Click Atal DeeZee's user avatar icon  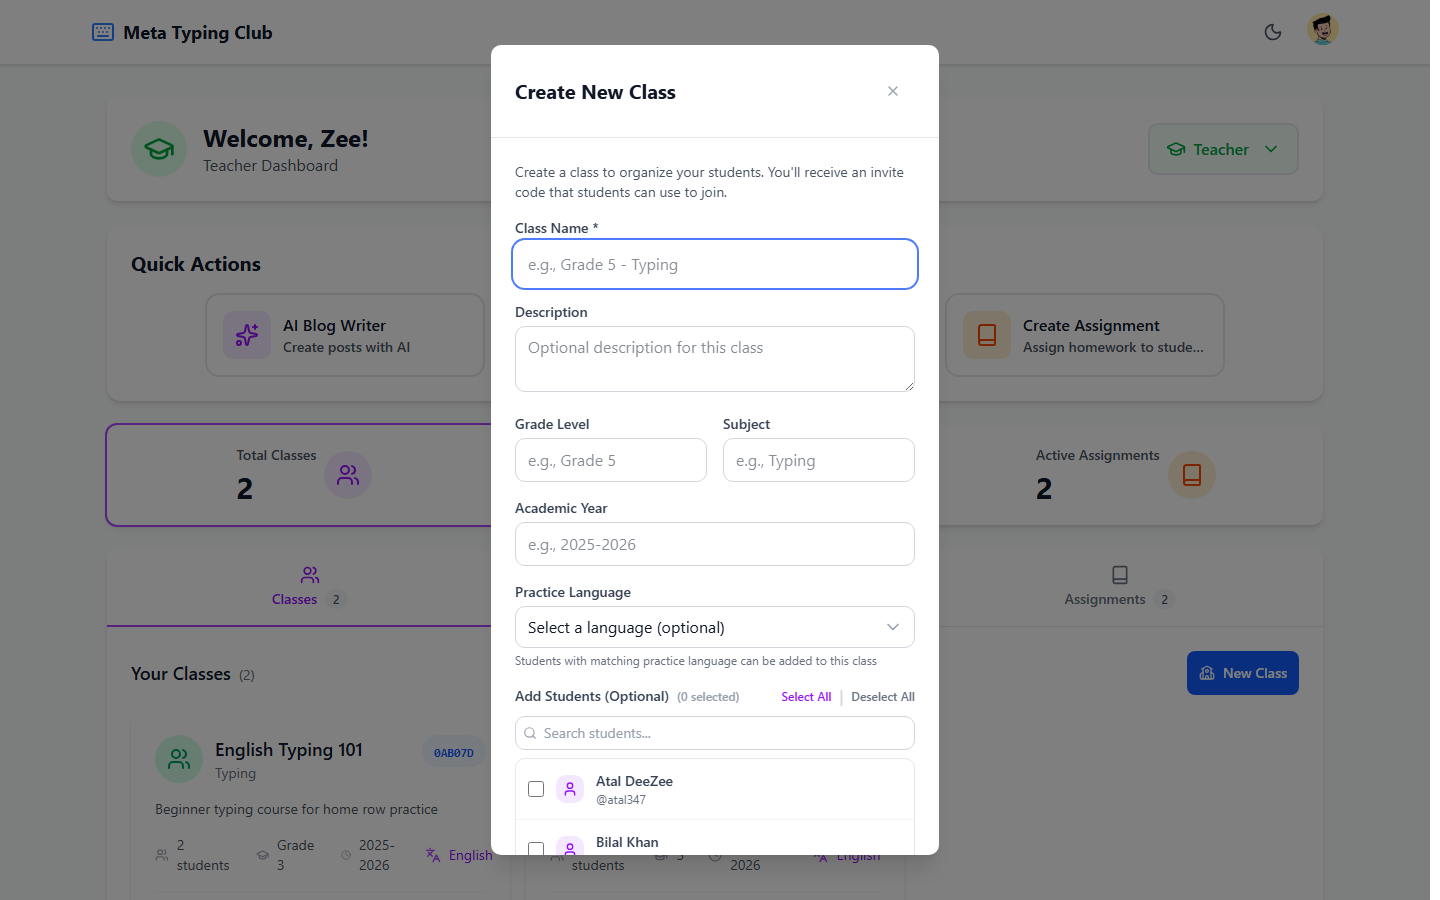570,789
